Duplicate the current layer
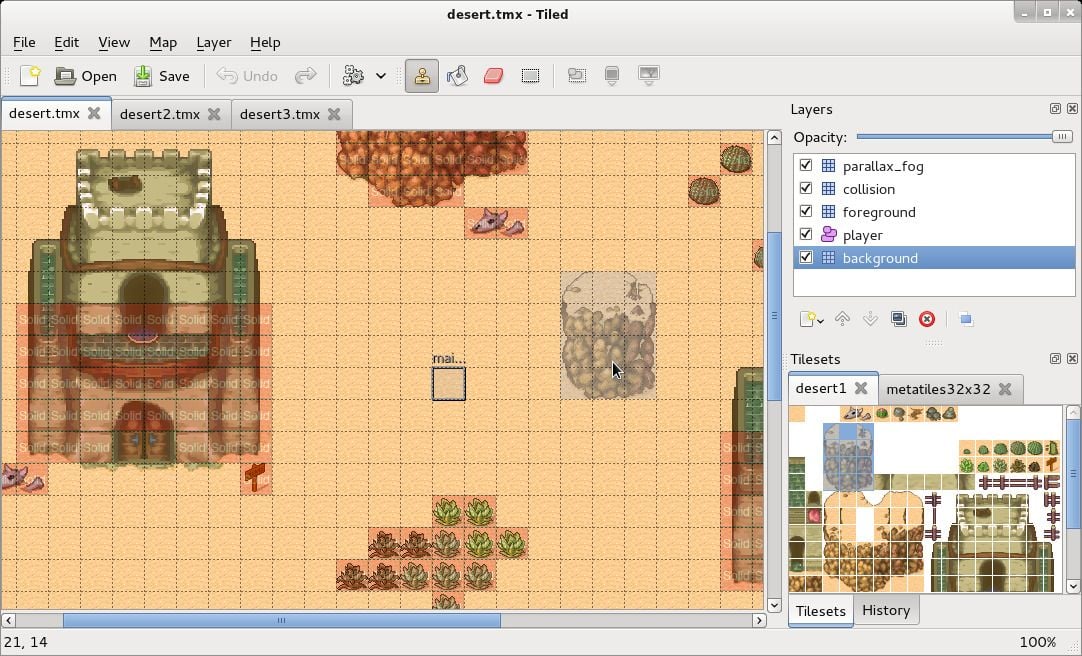 coord(898,318)
